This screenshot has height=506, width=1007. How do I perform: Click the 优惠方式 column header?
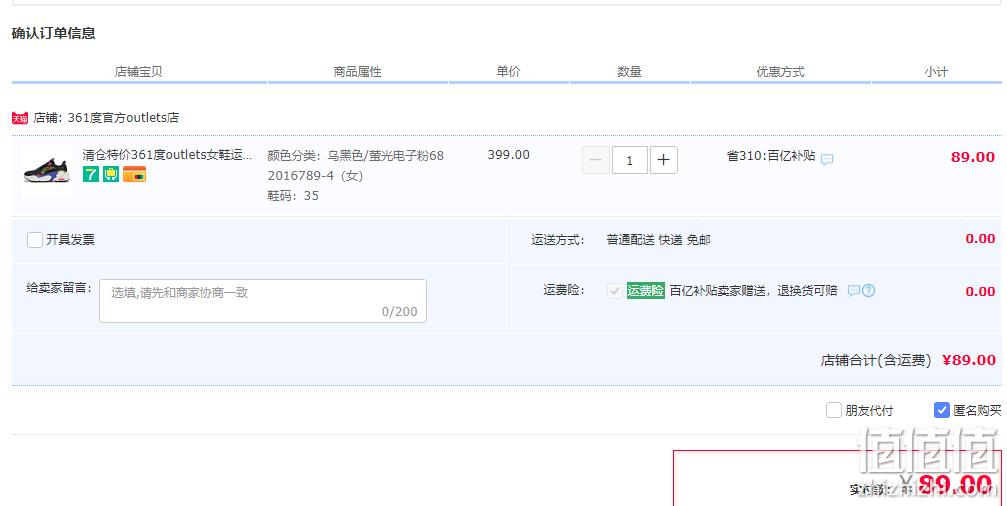[x=780, y=72]
